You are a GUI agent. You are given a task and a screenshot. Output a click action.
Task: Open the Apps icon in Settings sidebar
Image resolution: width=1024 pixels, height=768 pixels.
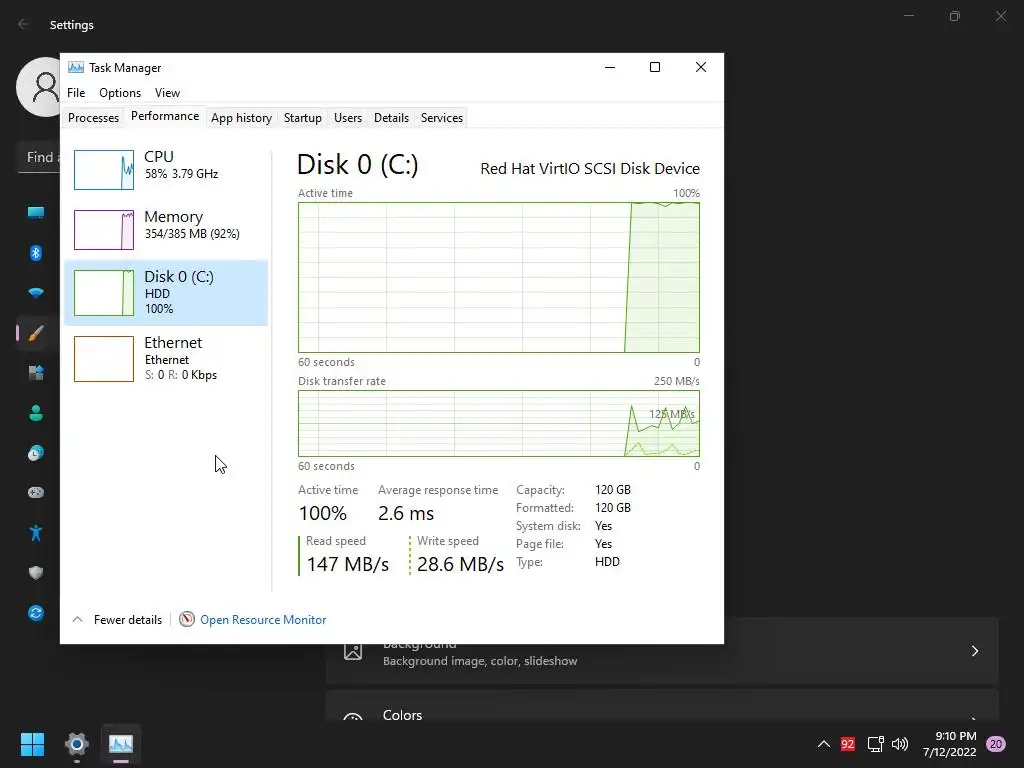pos(36,373)
